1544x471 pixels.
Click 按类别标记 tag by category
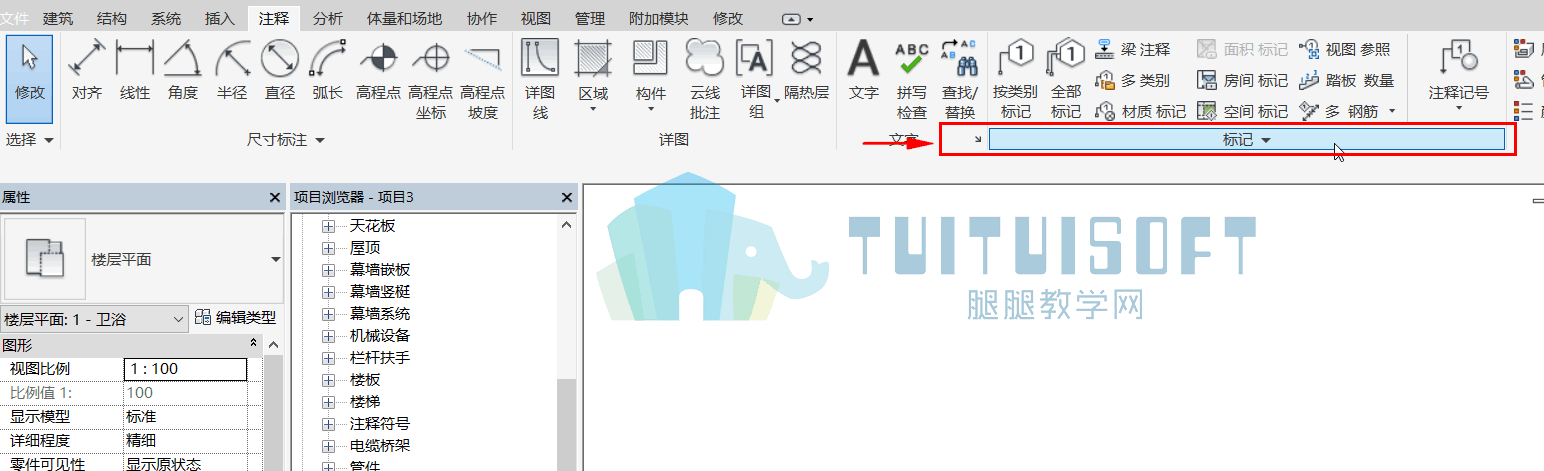[1016, 80]
